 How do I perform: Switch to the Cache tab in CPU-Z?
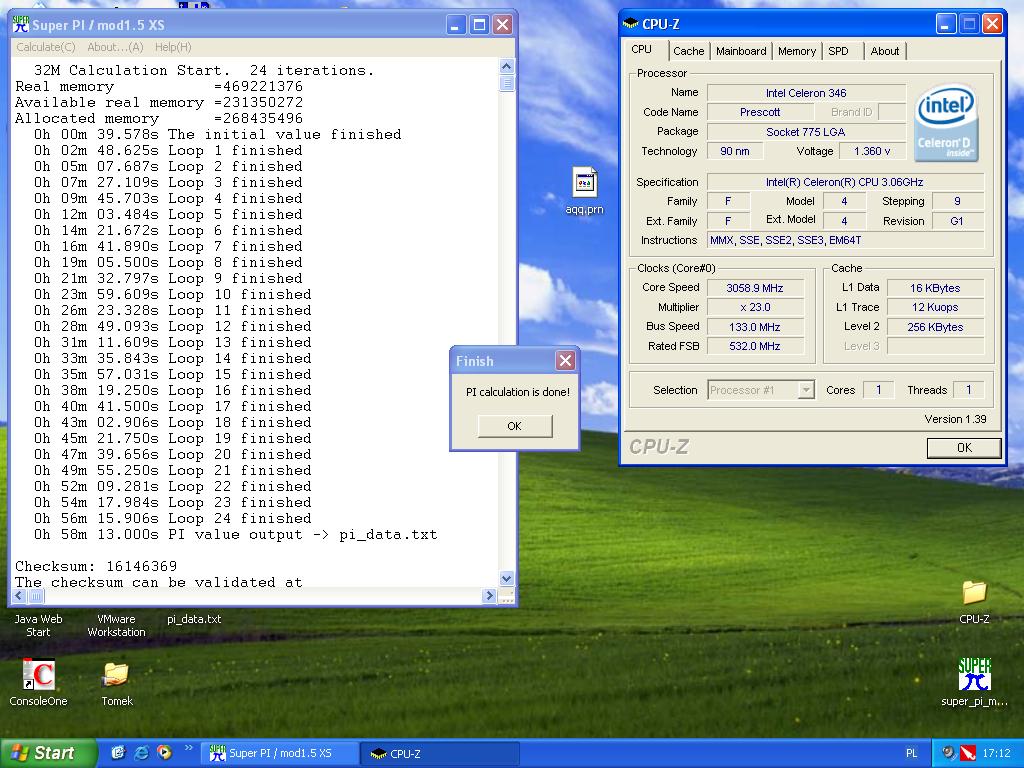(x=688, y=51)
